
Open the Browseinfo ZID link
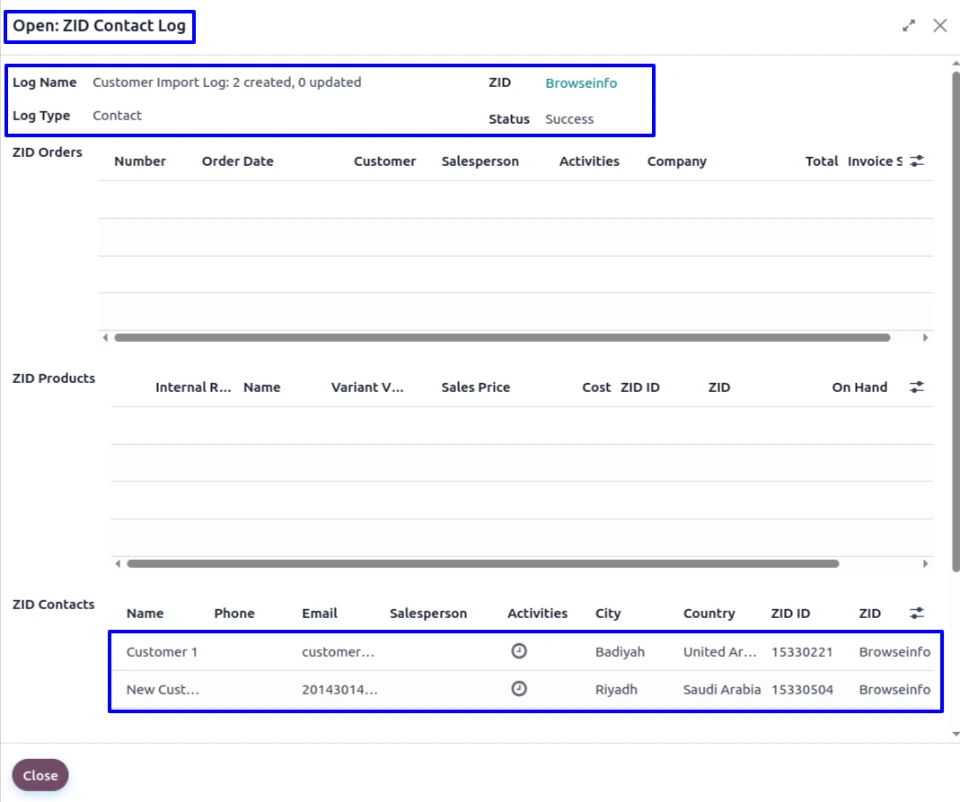[x=581, y=83]
